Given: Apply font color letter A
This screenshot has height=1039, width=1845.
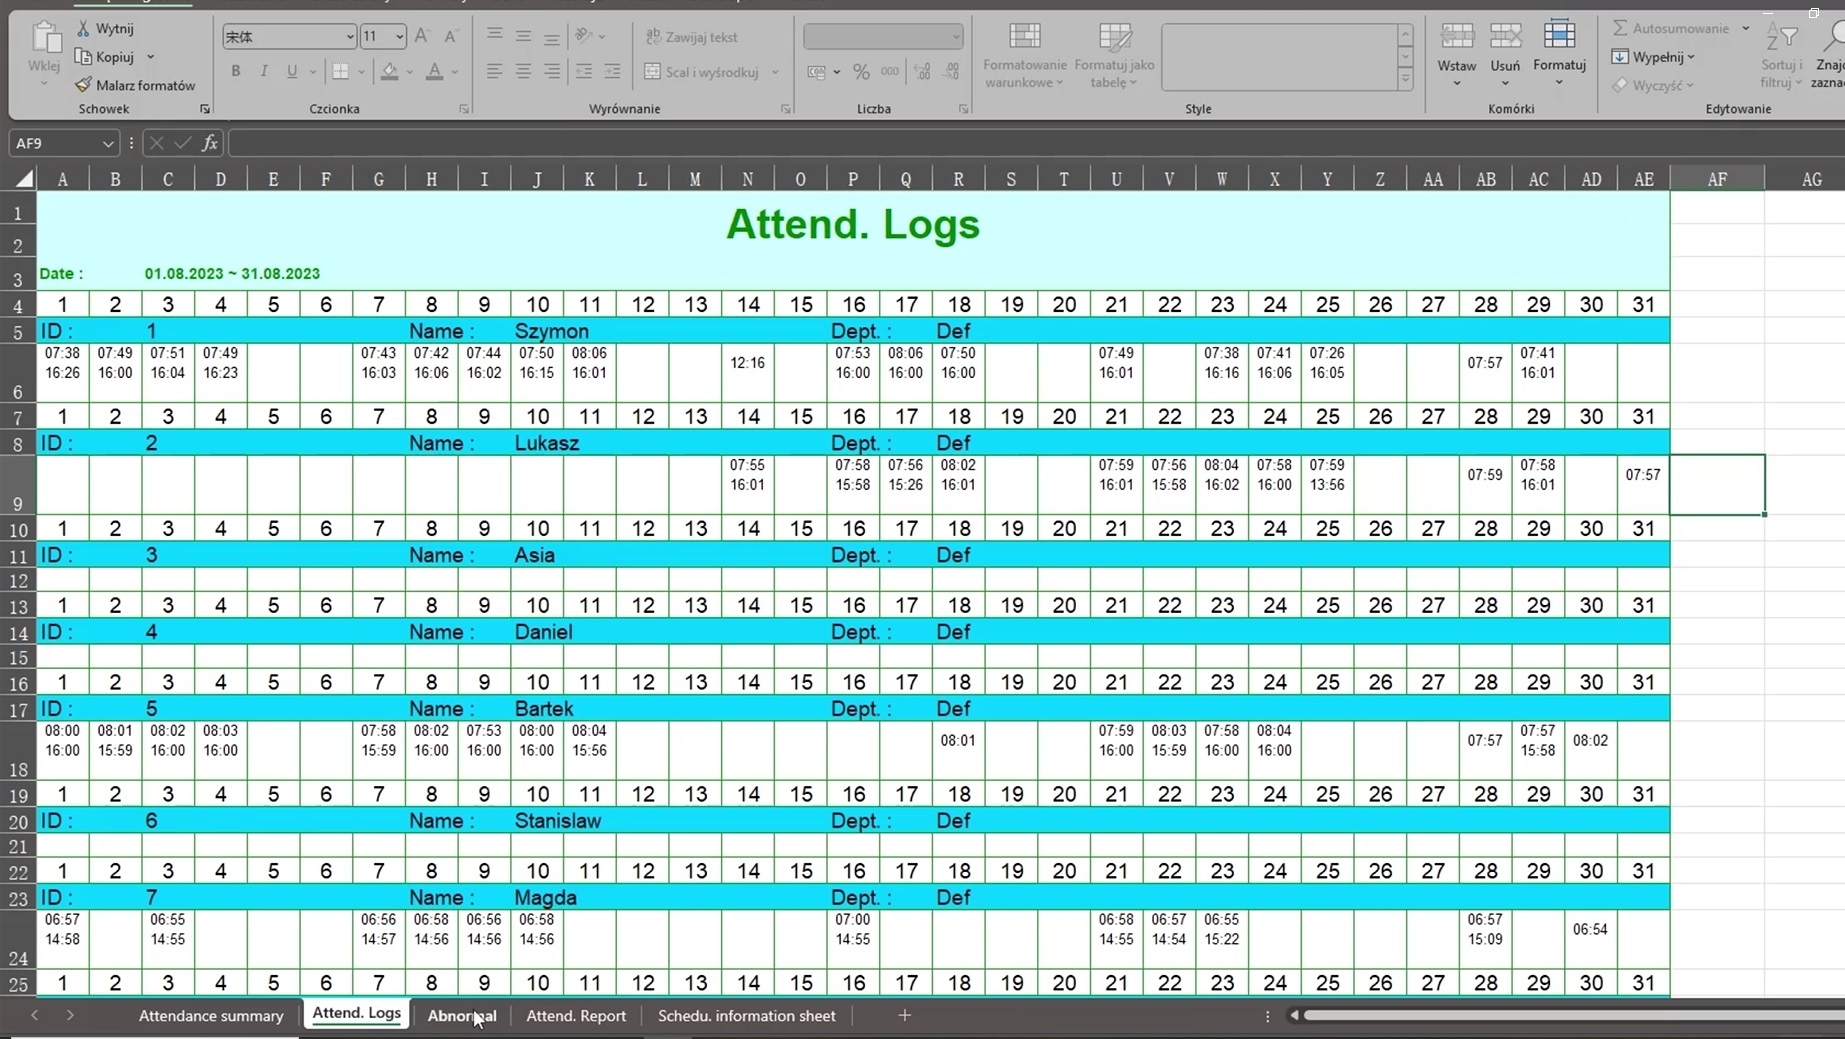Looking at the screenshot, I should [x=434, y=71].
